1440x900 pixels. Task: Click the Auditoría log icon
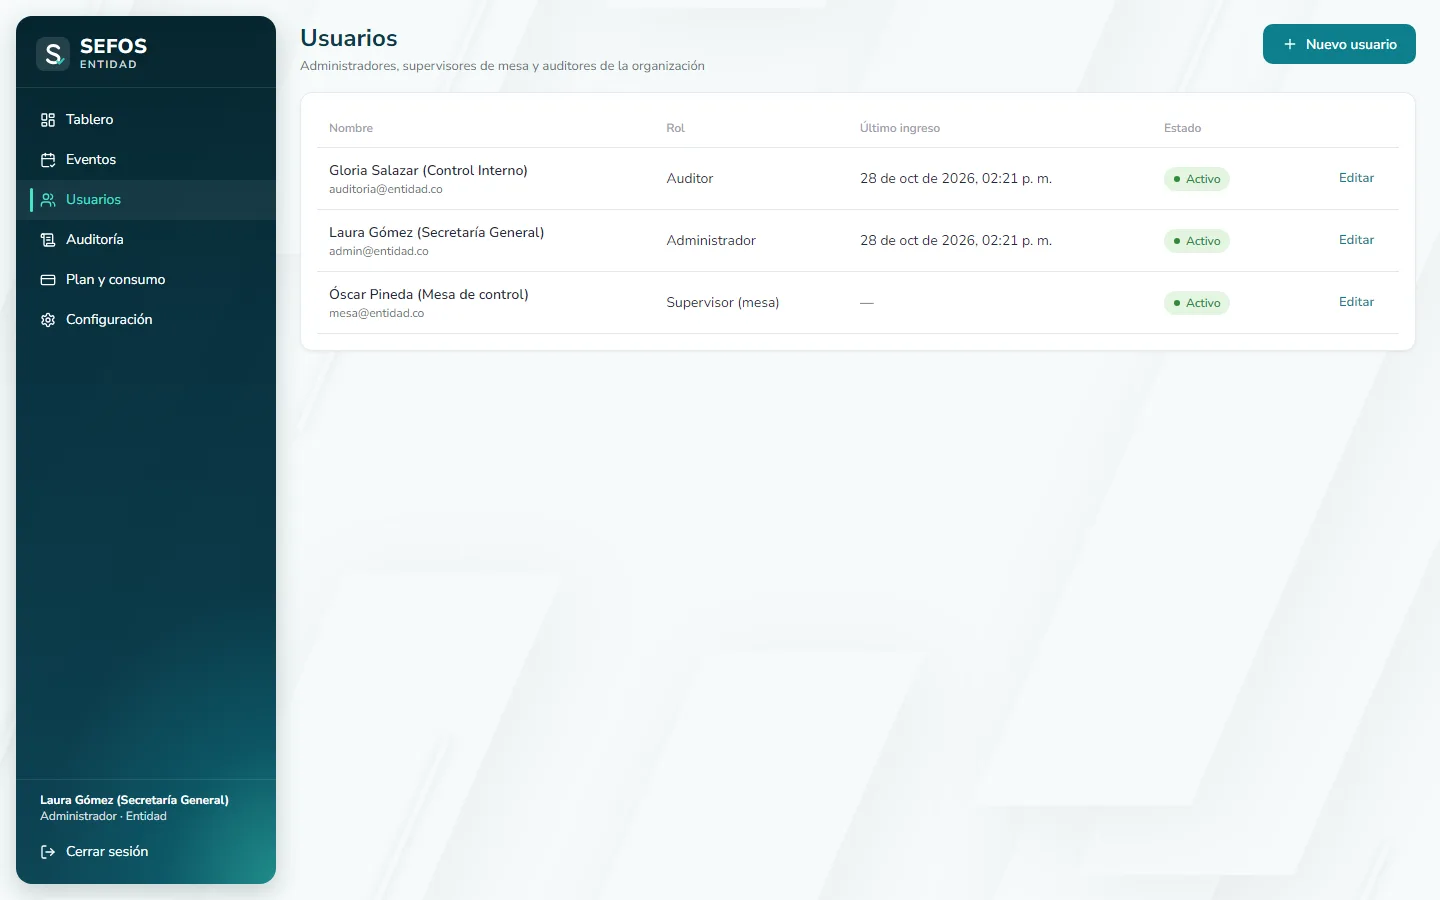point(48,240)
